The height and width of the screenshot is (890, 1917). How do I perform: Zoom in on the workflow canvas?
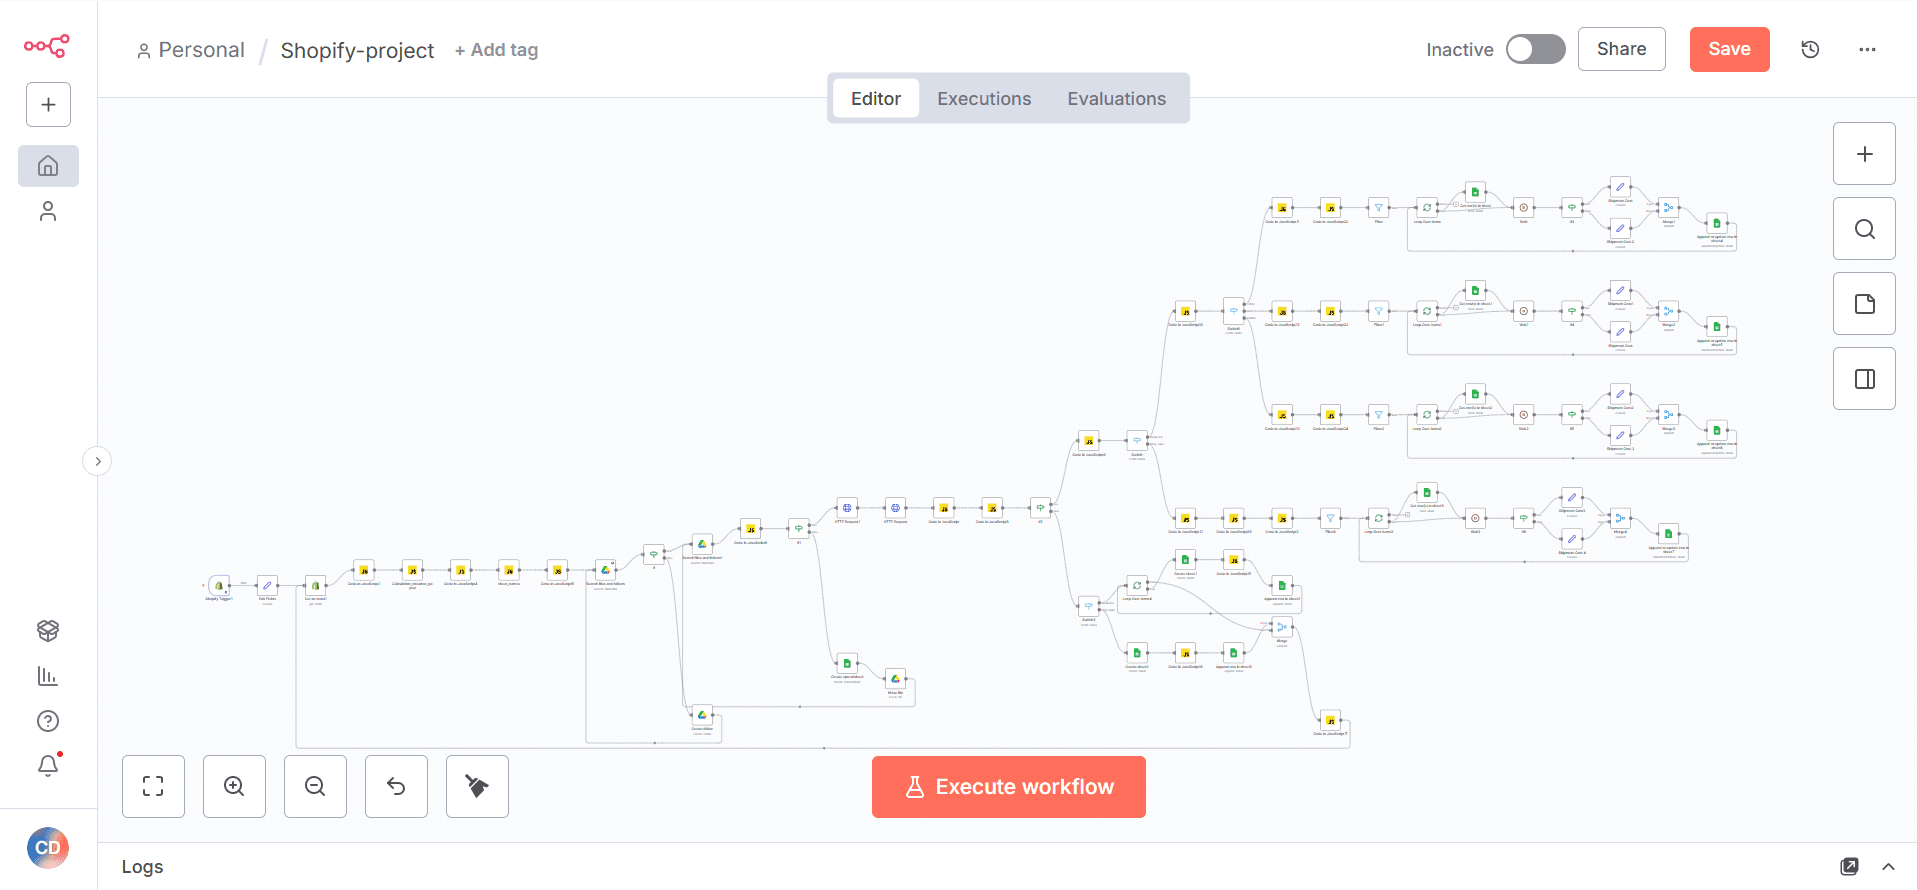(x=234, y=786)
